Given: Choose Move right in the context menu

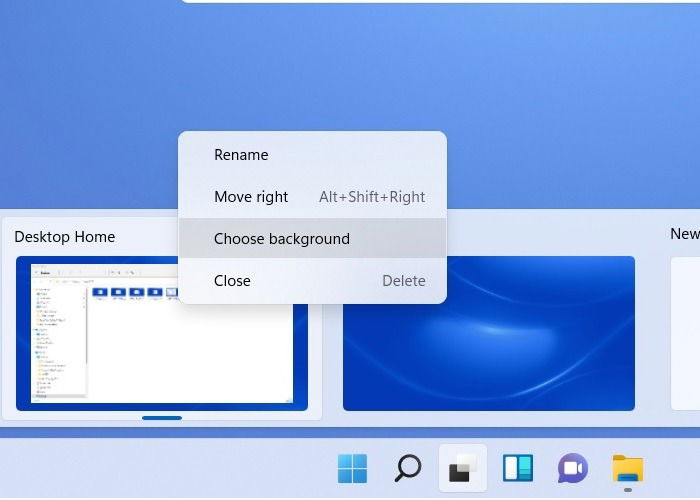Looking at the screenshot, I should (x=312, y=197).
